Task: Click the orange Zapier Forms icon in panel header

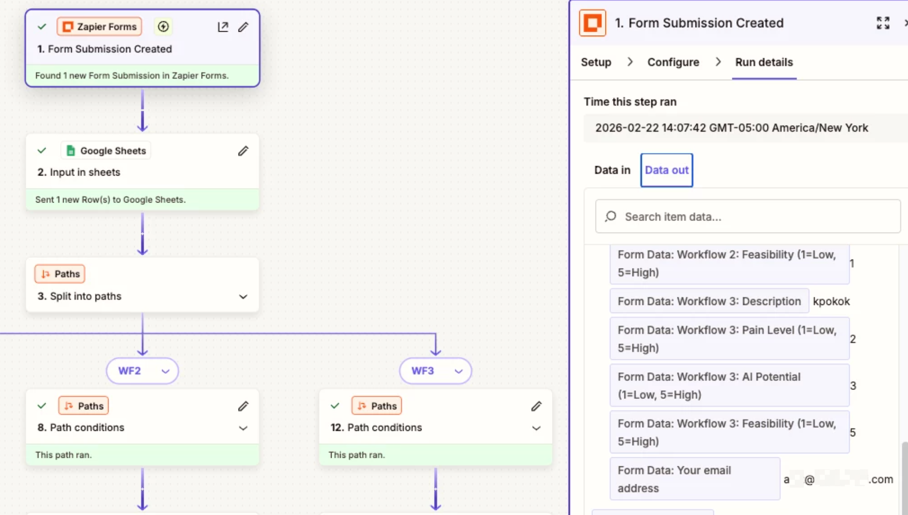Action: (593, 23)
